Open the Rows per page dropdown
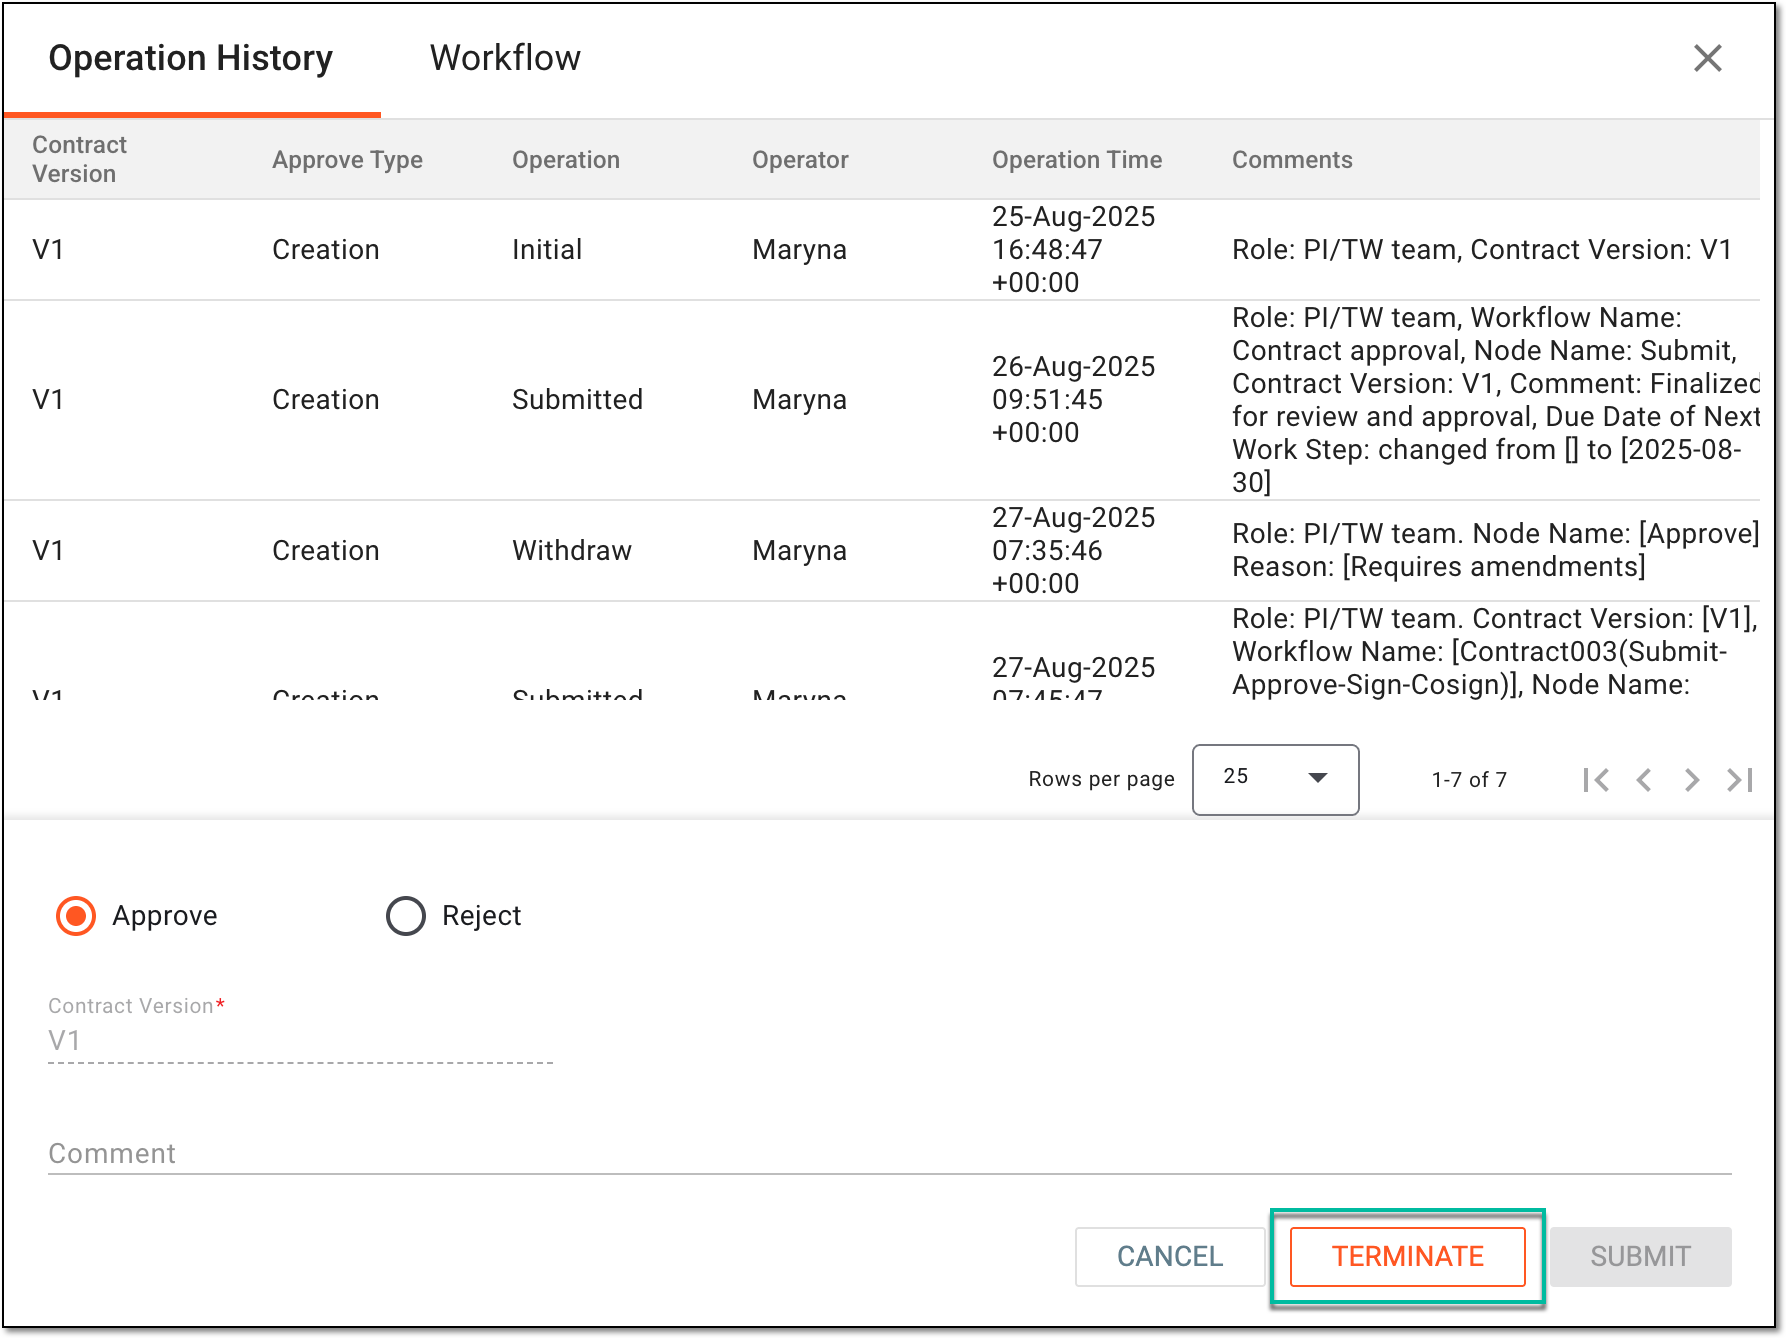Image resolution: width=1786 pixels, height=1338 pixels. pos(1275,779)
